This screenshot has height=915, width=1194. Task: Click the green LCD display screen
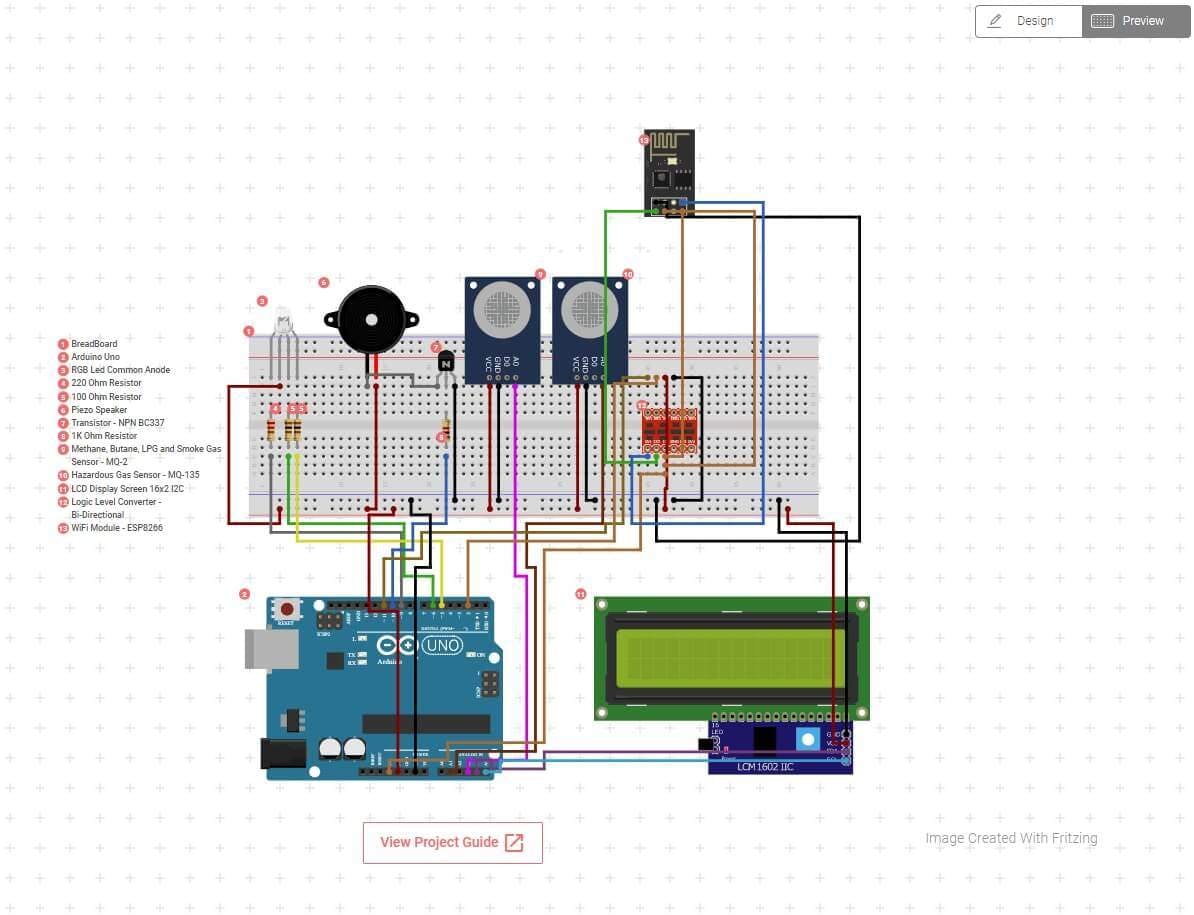tap(731, 658)
